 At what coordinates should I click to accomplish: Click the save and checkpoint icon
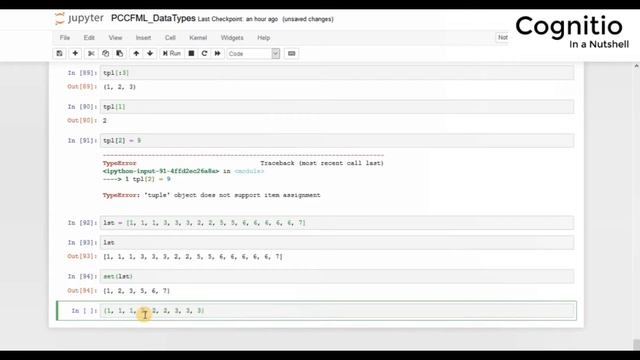(x=60, y=53)
